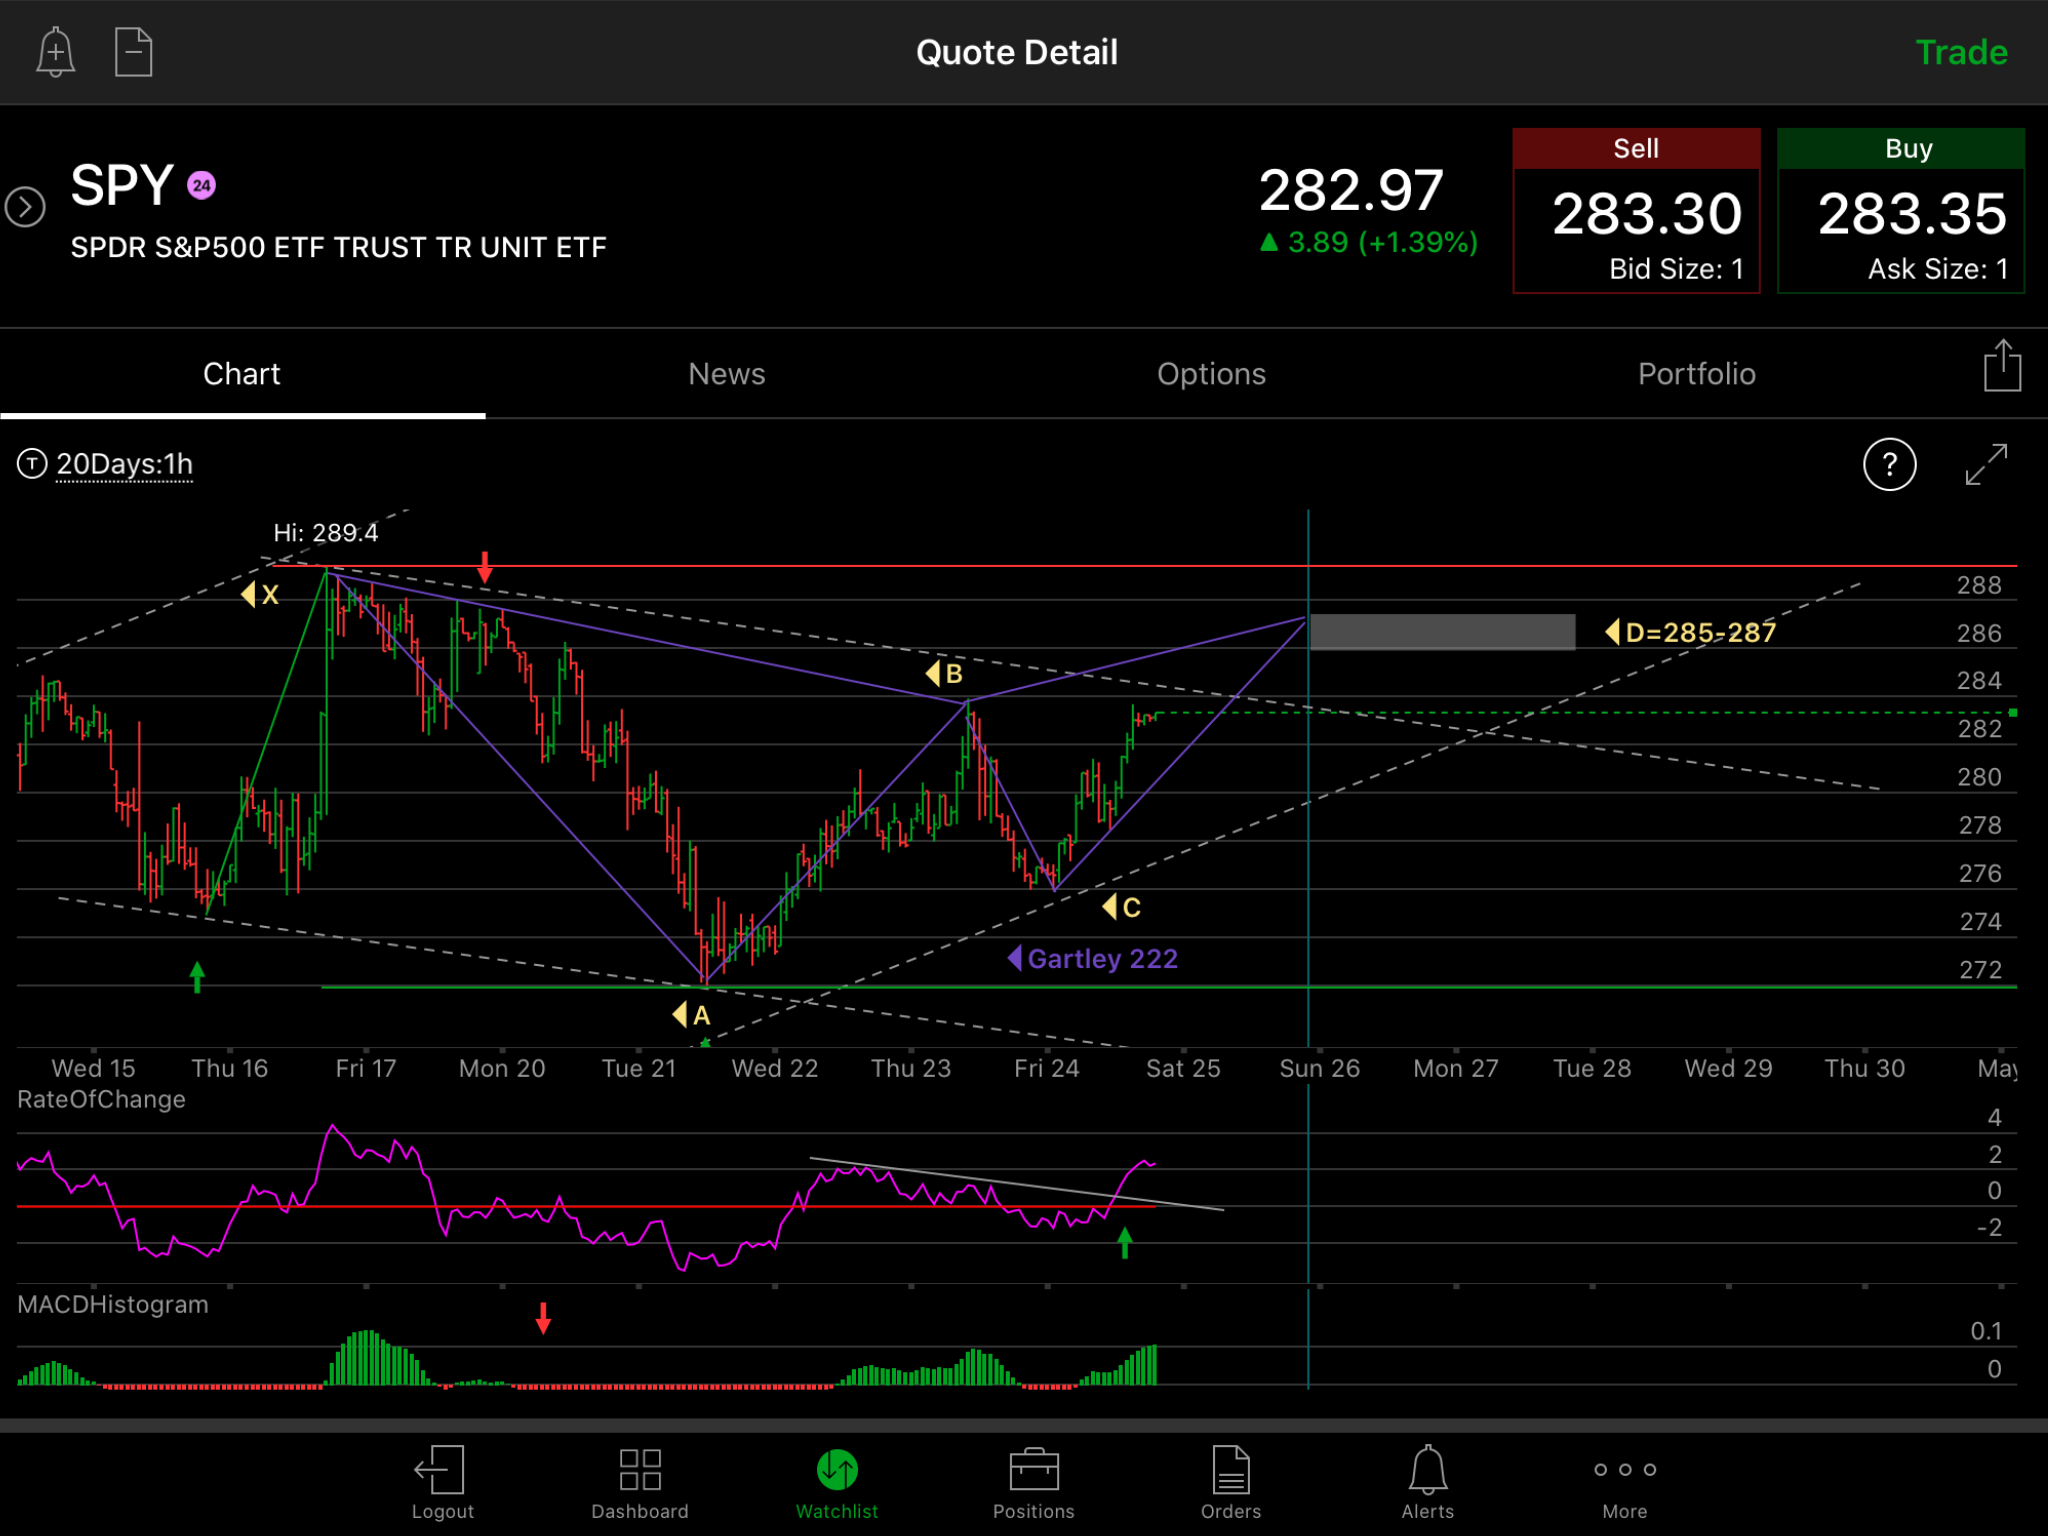
Task: Open the 20Days:1h timeframe selector
Action: [x=124, y=464]
